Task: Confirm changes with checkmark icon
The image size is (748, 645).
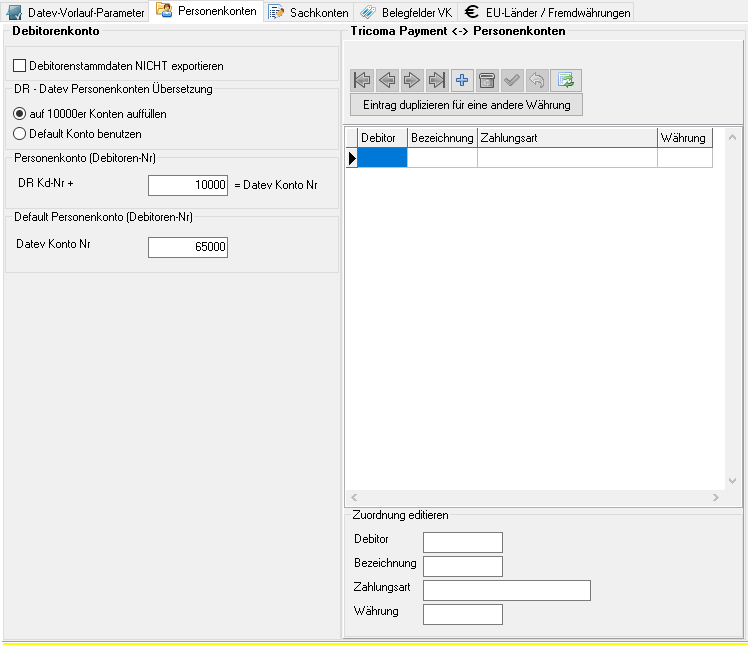Action: pyautogui.click(x=512, y=81)
